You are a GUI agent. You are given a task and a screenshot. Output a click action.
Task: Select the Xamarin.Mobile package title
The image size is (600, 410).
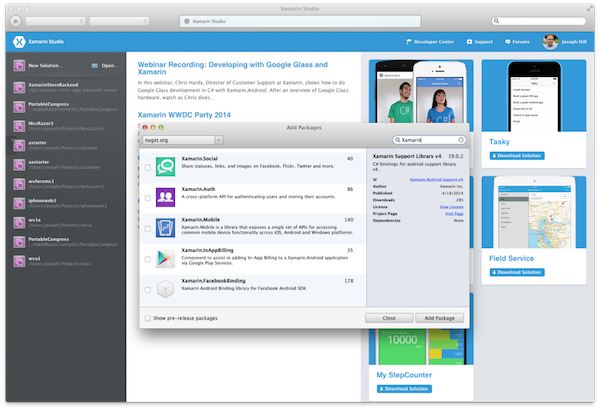[201, 220]
